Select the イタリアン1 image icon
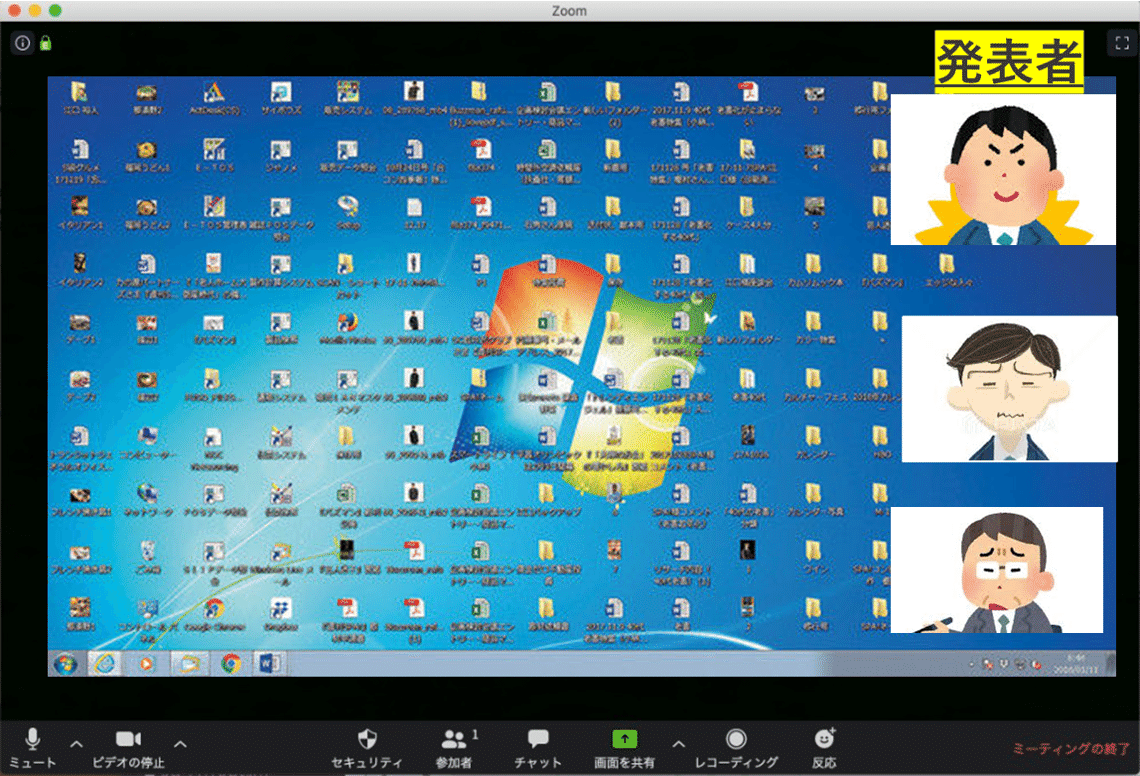This screenshot has height=776, width=1140. pos(80,213)
